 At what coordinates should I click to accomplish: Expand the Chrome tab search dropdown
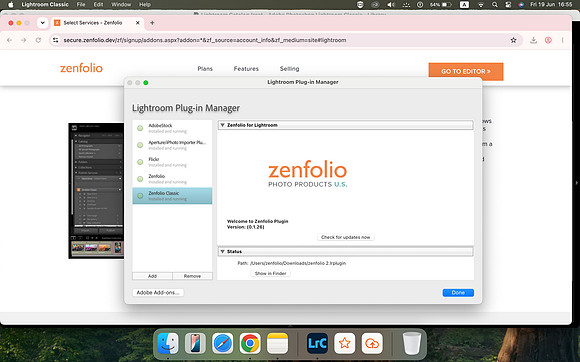coord(43,23)
